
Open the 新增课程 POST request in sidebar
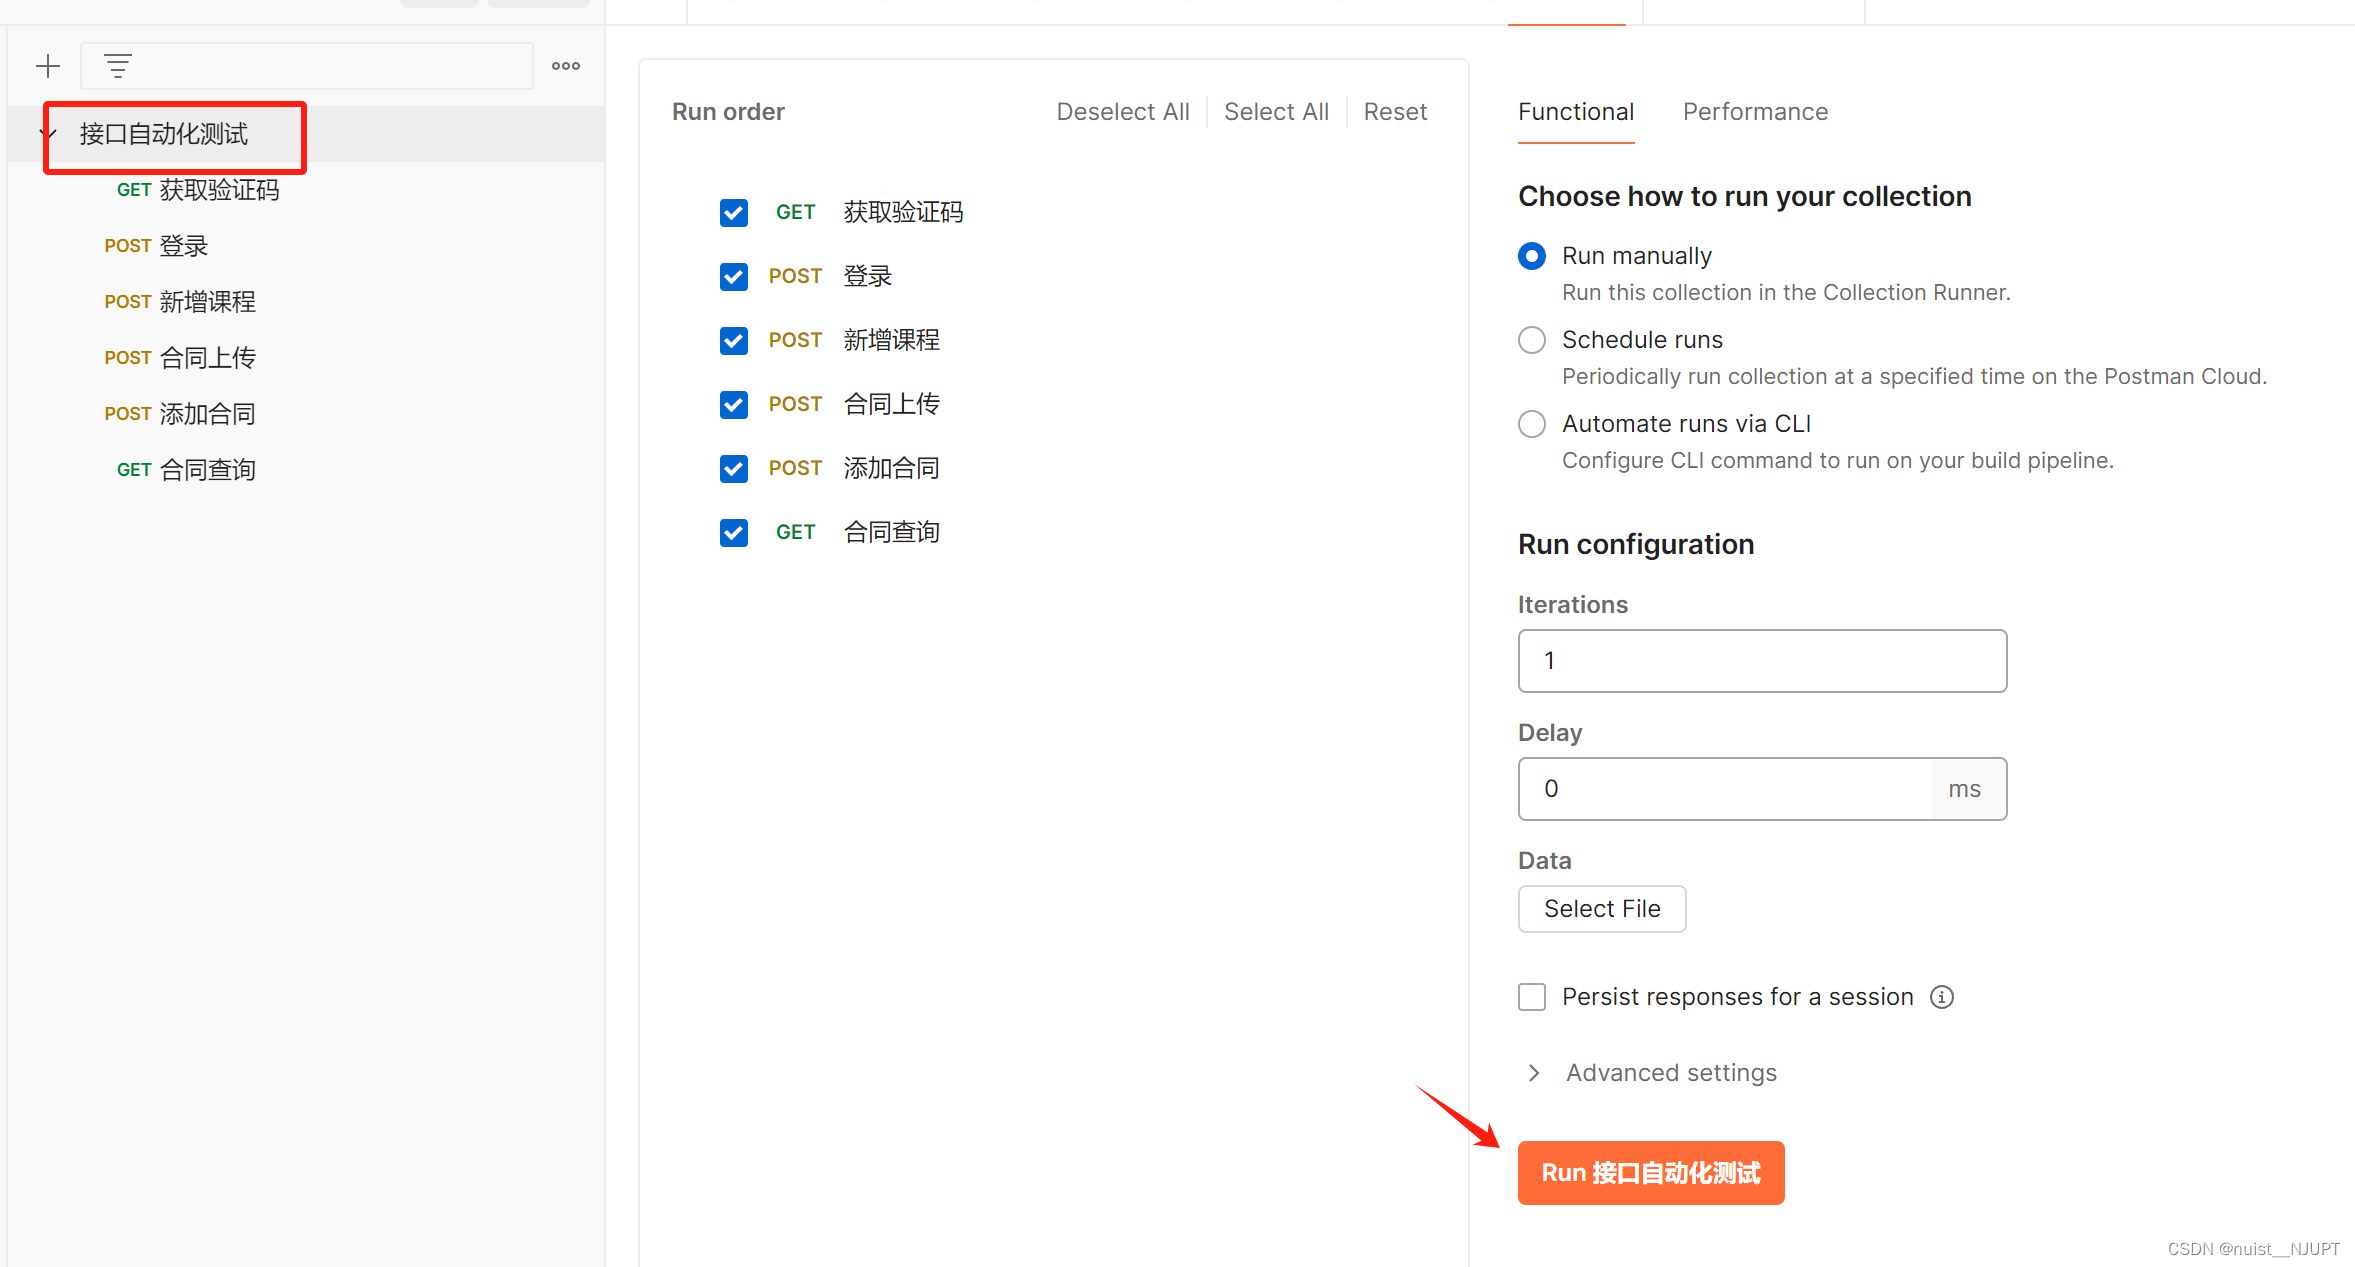click(207, 302)
